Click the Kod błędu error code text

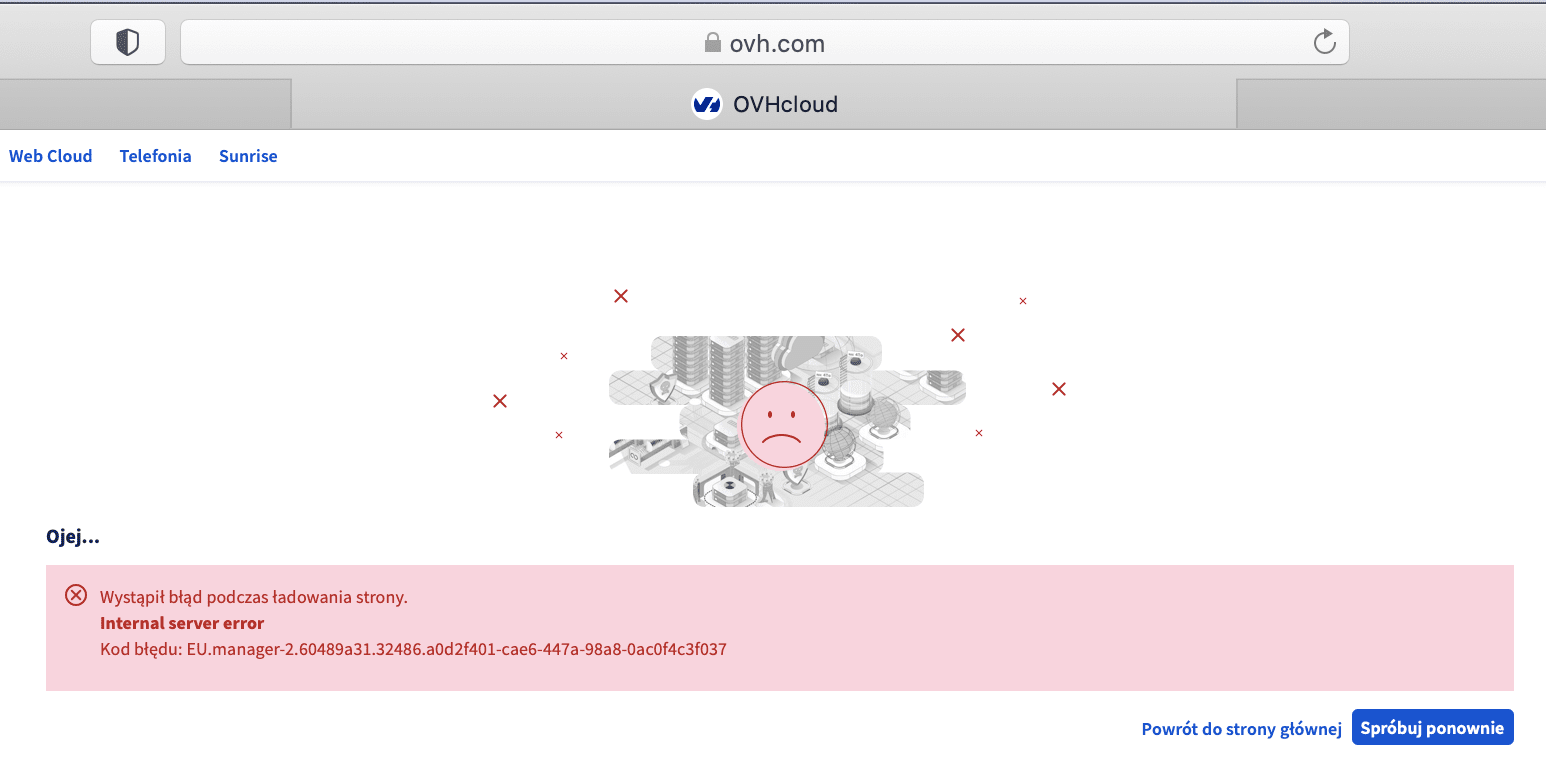click(x=413, y=649)
